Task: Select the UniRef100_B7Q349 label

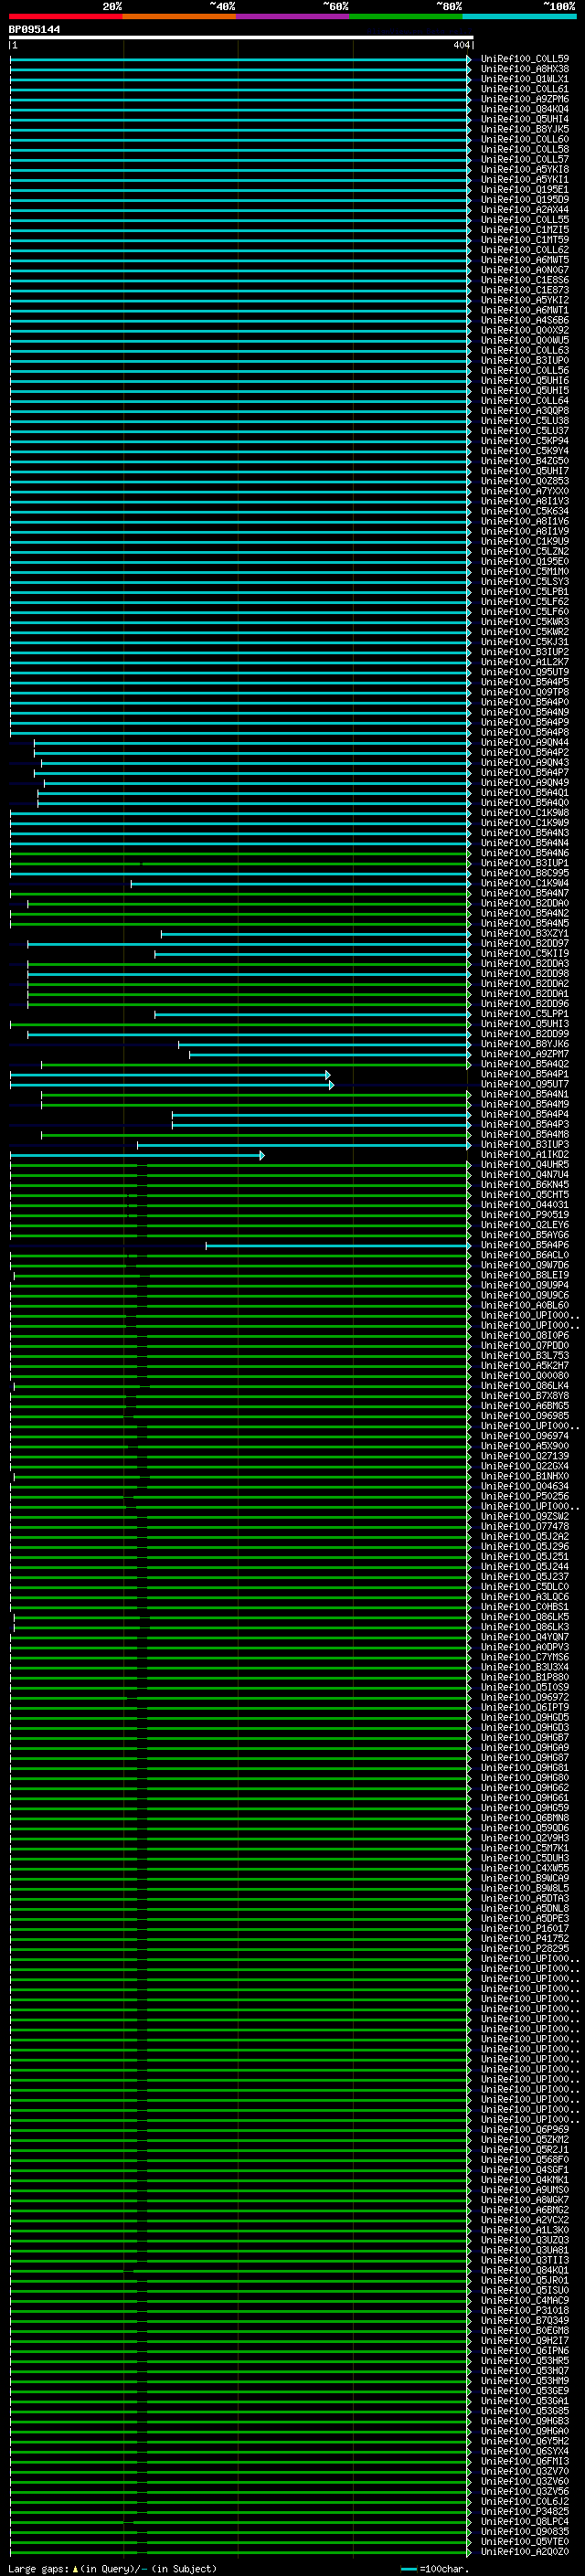Action: coord(525,2321)
